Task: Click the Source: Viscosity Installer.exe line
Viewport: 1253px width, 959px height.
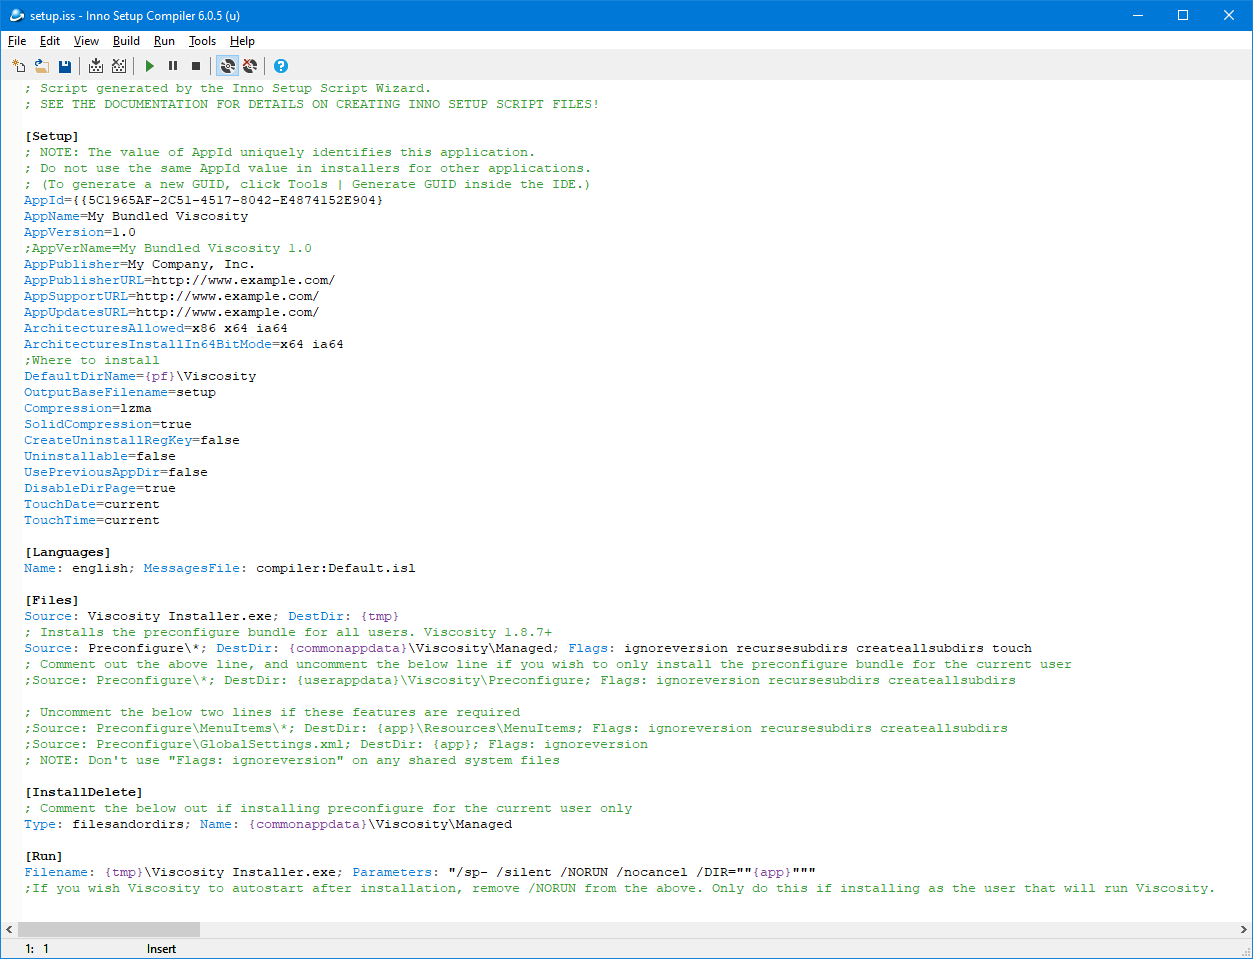Action: (212, 616)
